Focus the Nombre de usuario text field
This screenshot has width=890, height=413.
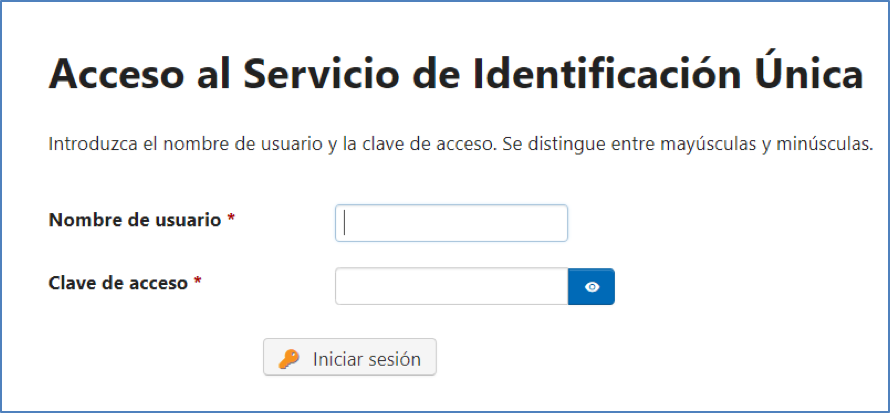[451, 223]
